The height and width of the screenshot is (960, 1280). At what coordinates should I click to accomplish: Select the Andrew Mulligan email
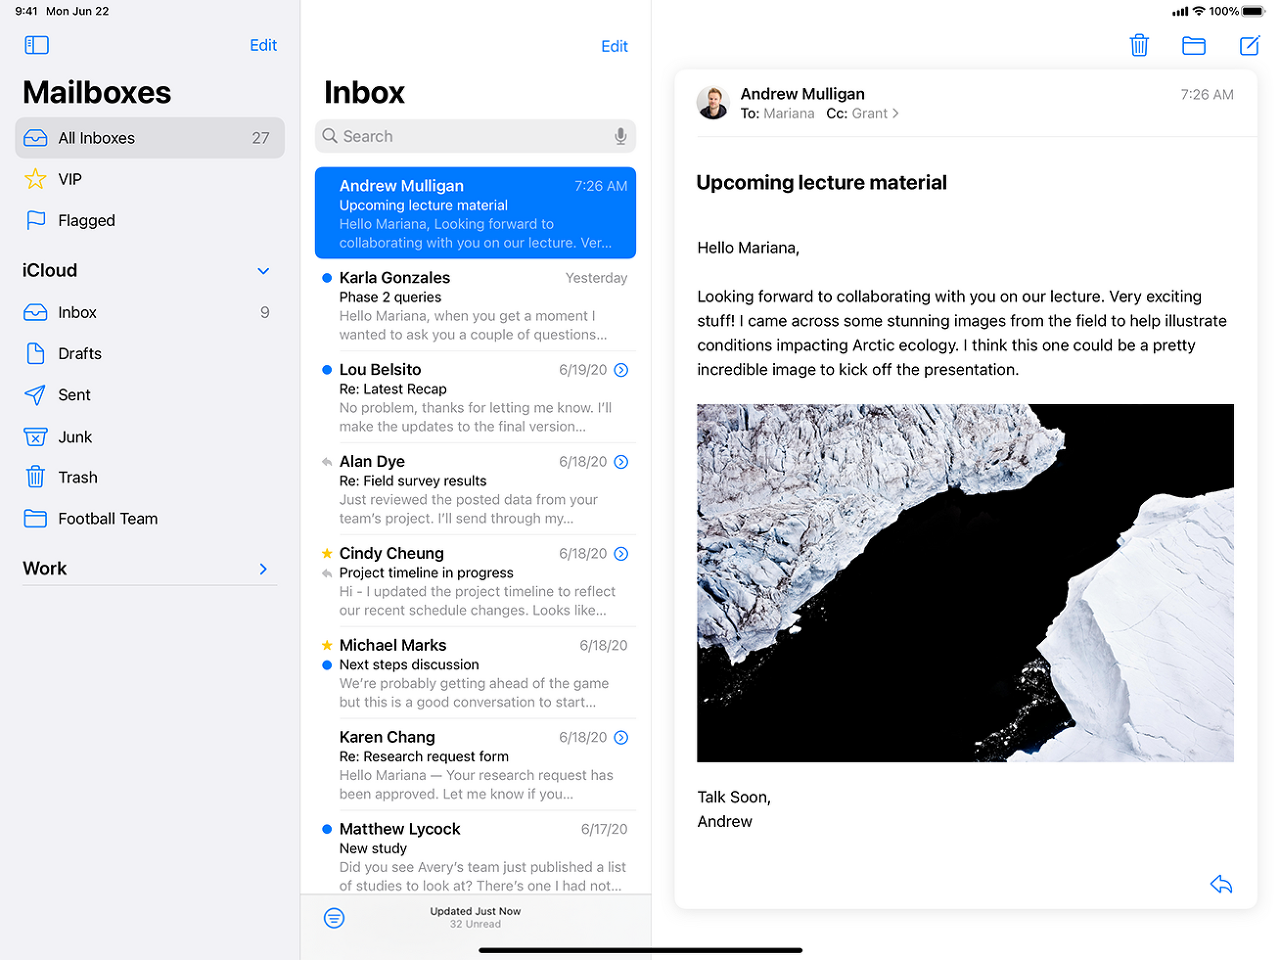pyautogui.click(x=475, y=213)
